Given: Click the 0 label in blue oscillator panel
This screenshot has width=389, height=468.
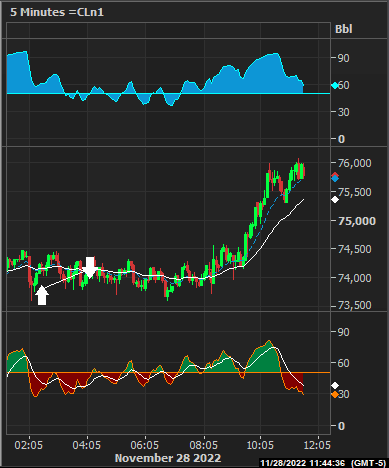Looking at the screenshot, I should tap(341, 139).
